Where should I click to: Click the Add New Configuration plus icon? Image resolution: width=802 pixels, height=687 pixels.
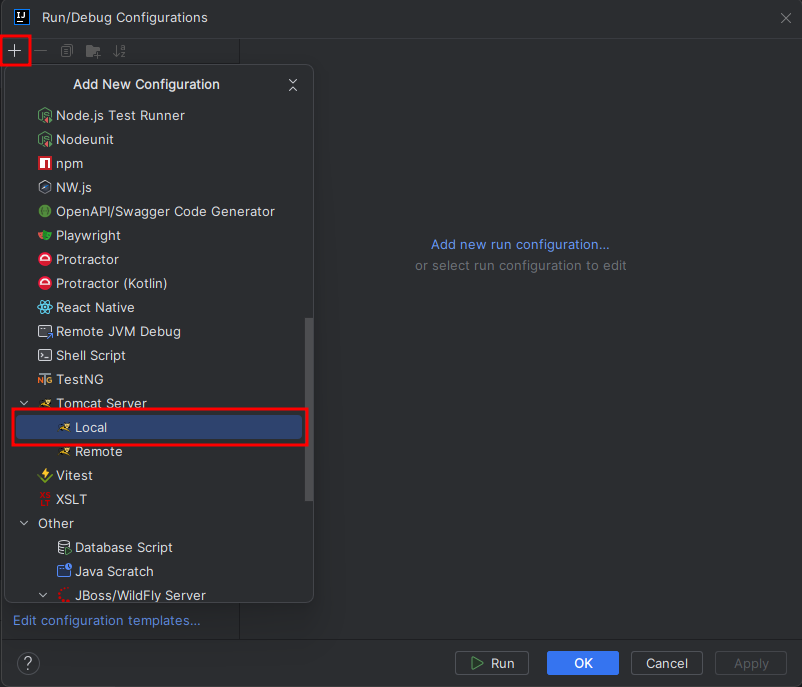[x=15, y=51]
